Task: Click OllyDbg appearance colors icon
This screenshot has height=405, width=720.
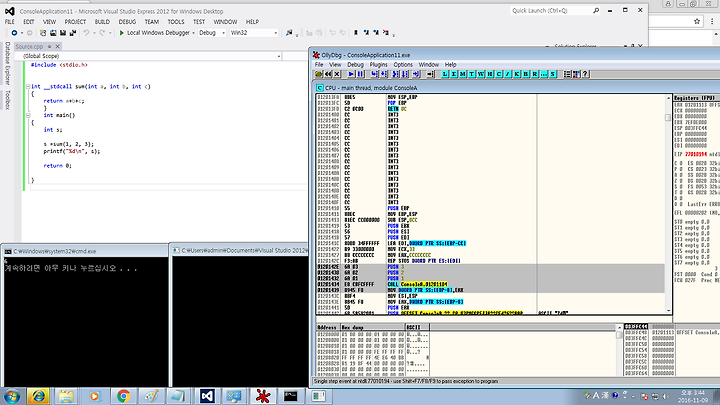Action: coord(577,74)
